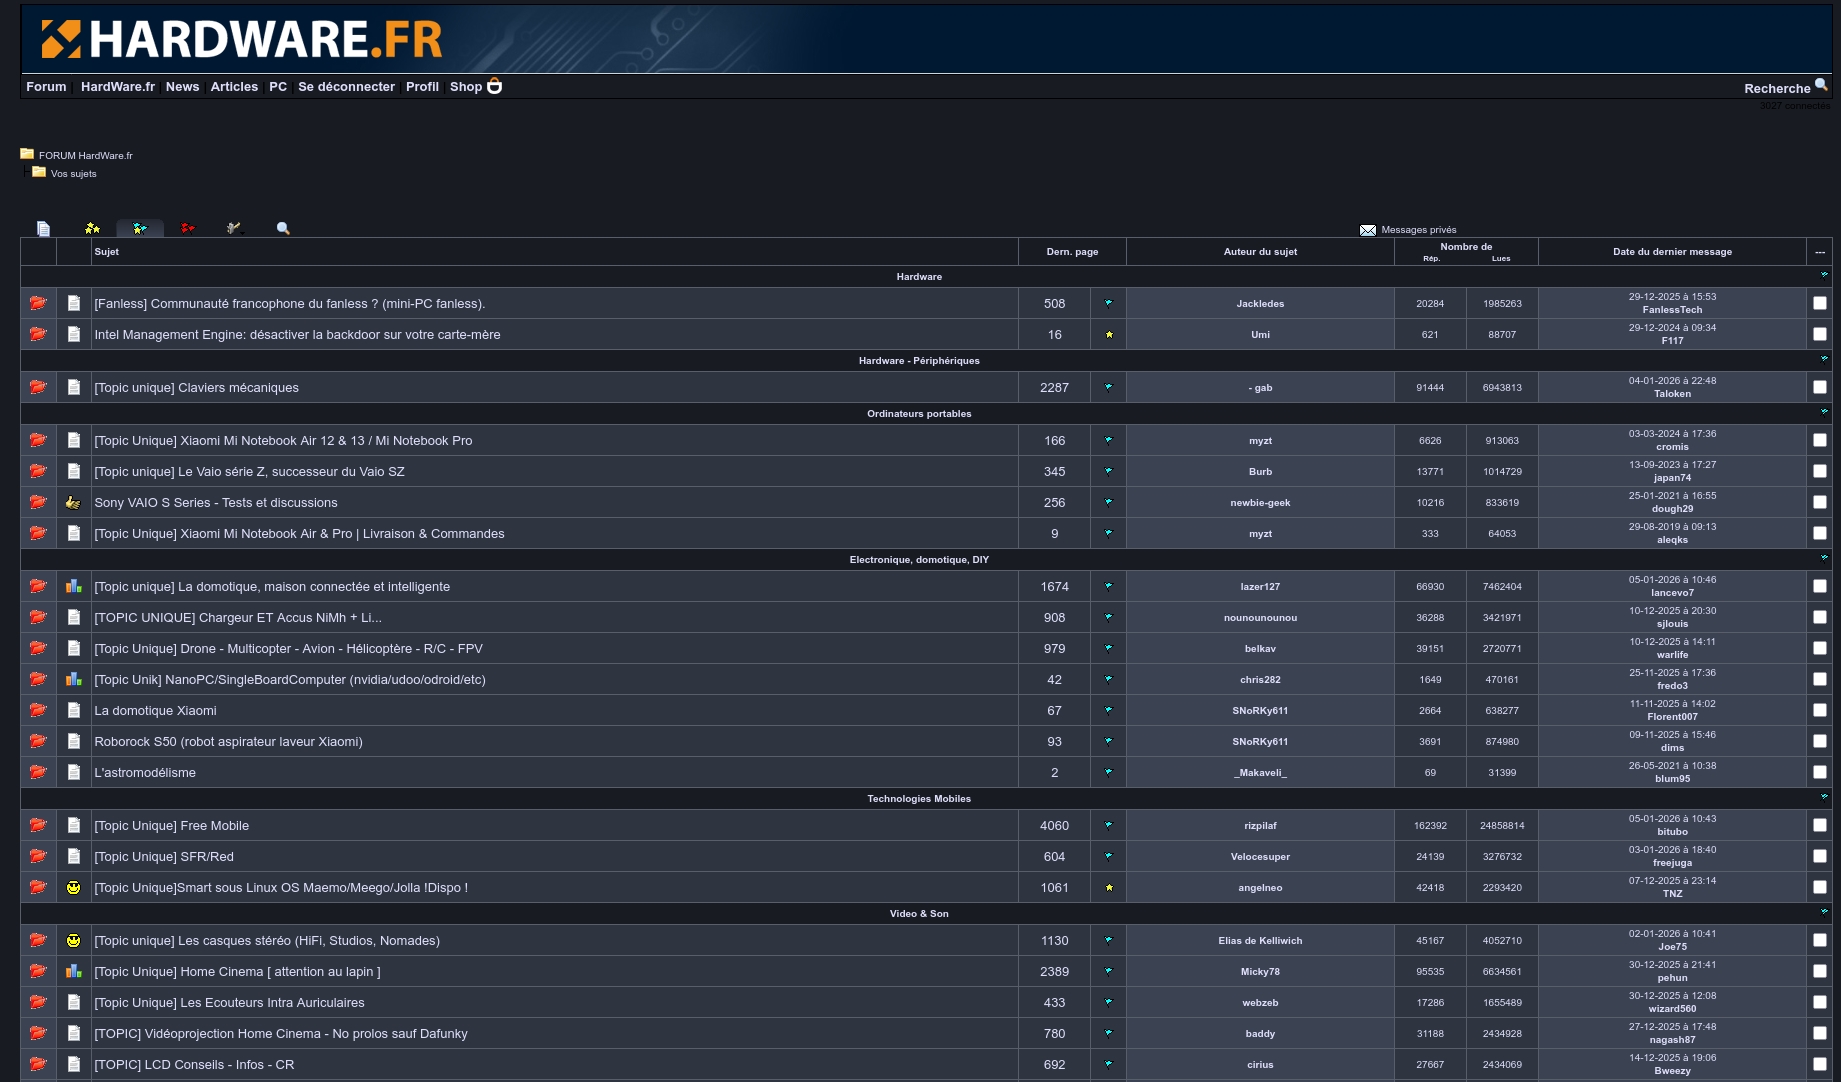1841x1082 pixels.
Task: Tick the checkbox for Topic unique SFR/Red
Action: point(1819,856)
